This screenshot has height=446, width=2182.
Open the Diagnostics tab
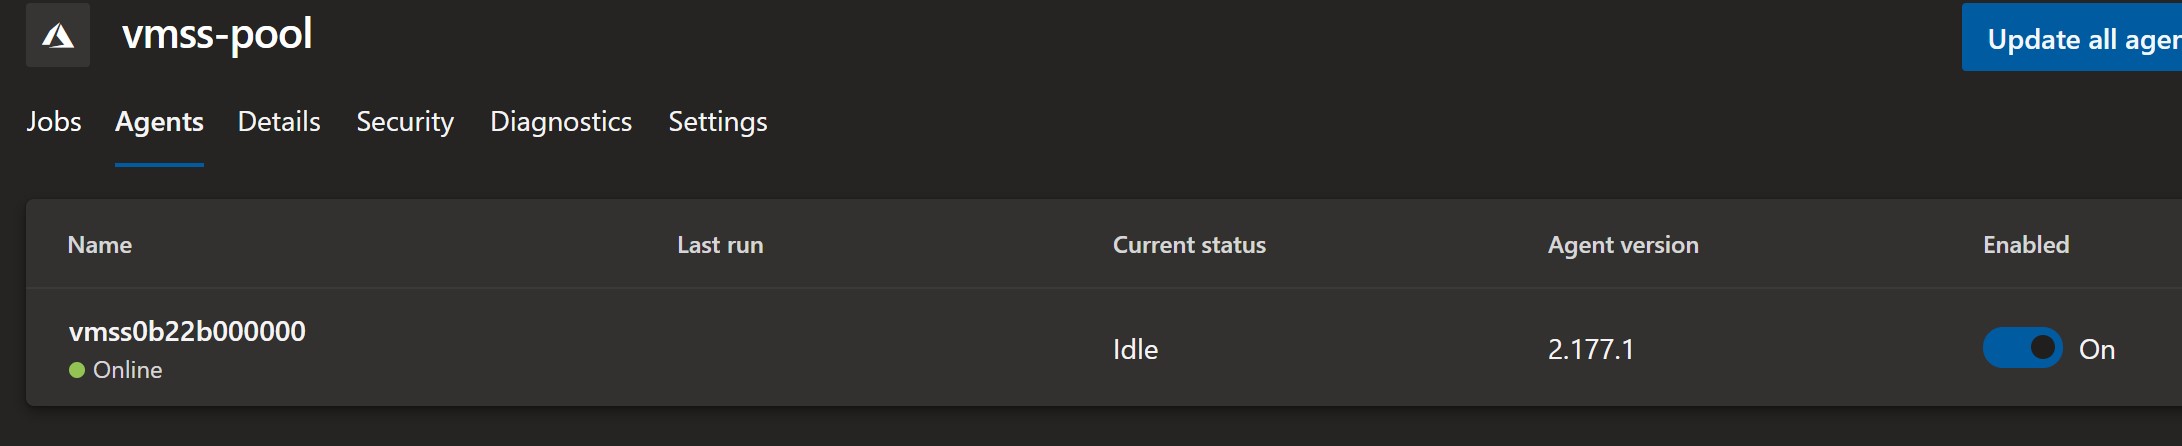561,121
